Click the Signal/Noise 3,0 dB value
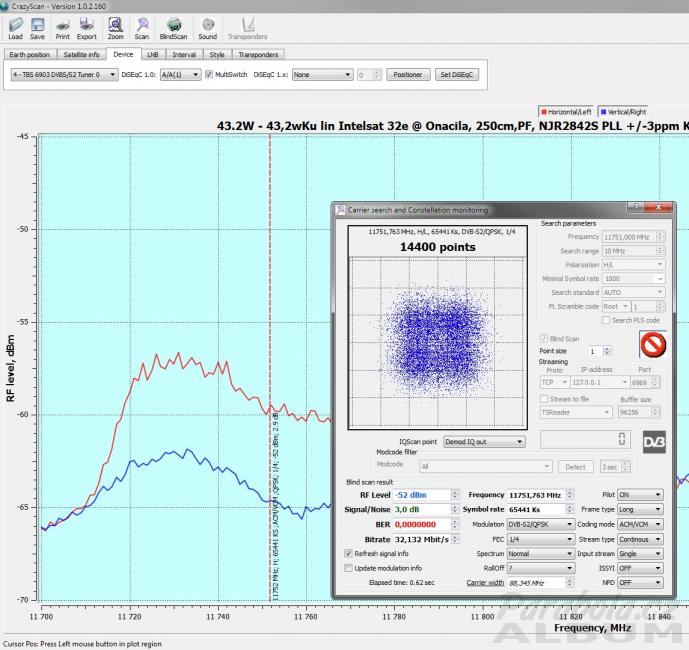Screen dimensions: 689x650 422,509
